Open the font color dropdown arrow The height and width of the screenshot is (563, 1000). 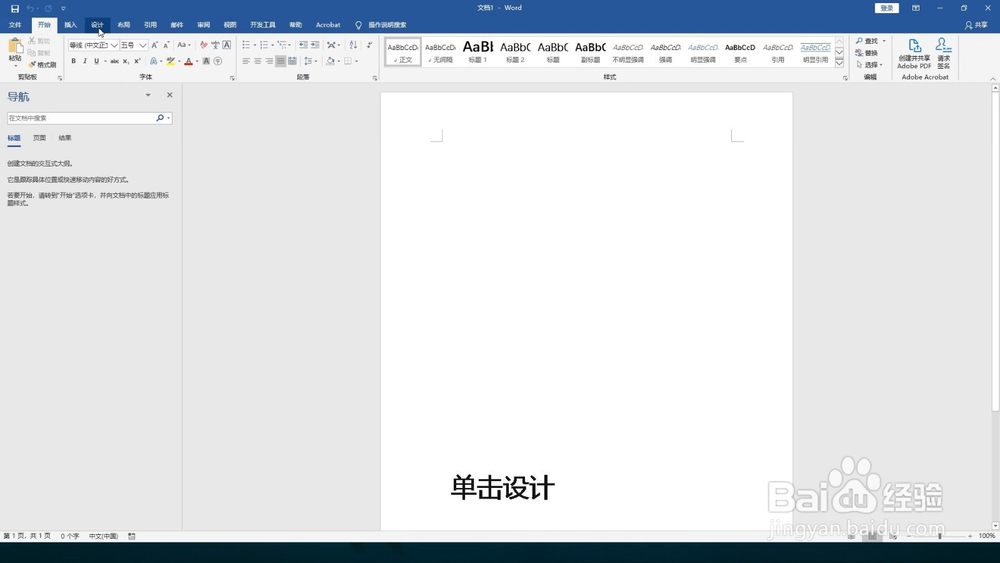(x=197, y=61)
